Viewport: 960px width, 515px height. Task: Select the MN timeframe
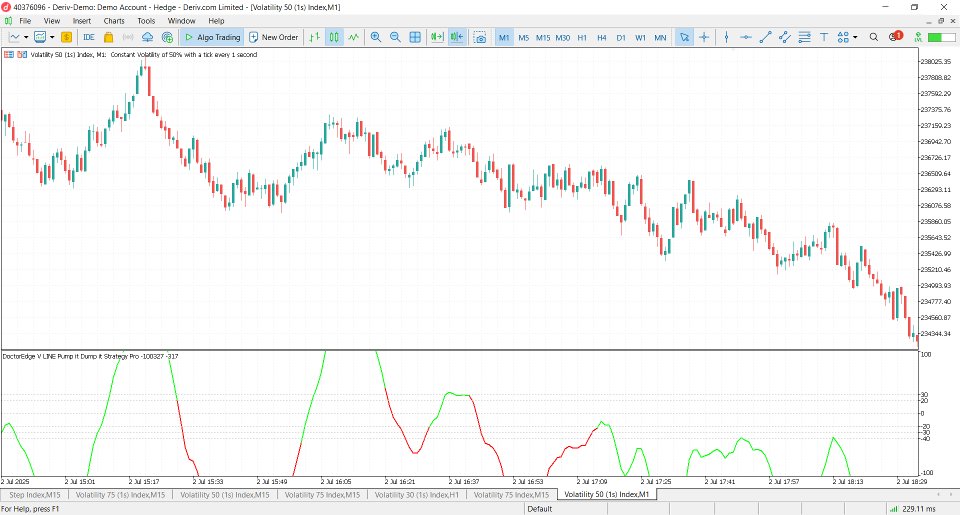[x=660, y=37]
